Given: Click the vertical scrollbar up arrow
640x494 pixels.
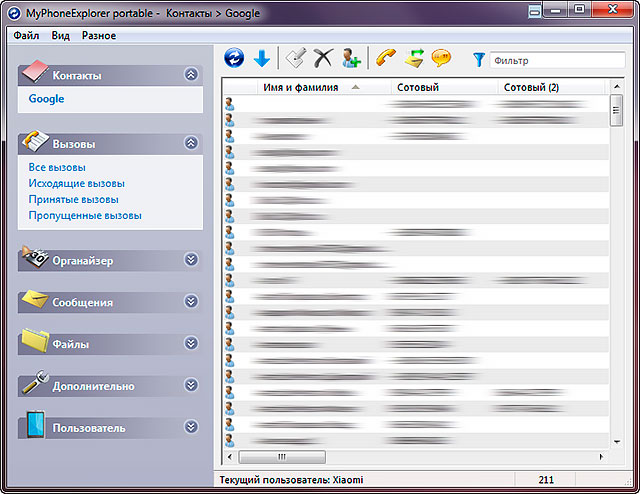Looking at the screenshot, I should [x=617, y=87].
